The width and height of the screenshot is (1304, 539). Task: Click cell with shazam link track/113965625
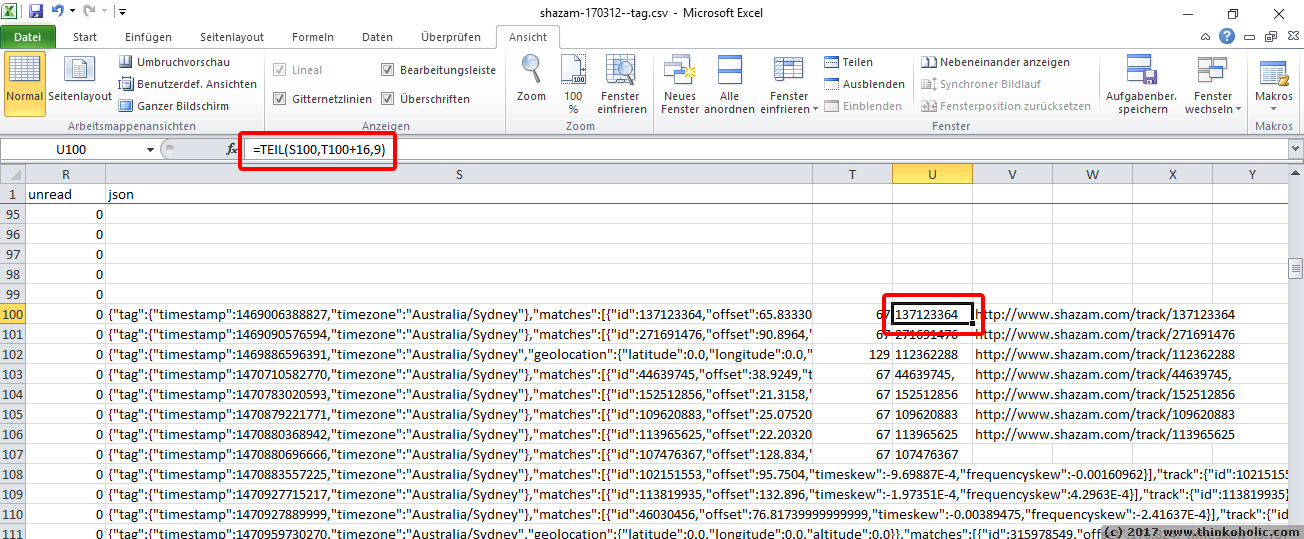point(1105,434)
